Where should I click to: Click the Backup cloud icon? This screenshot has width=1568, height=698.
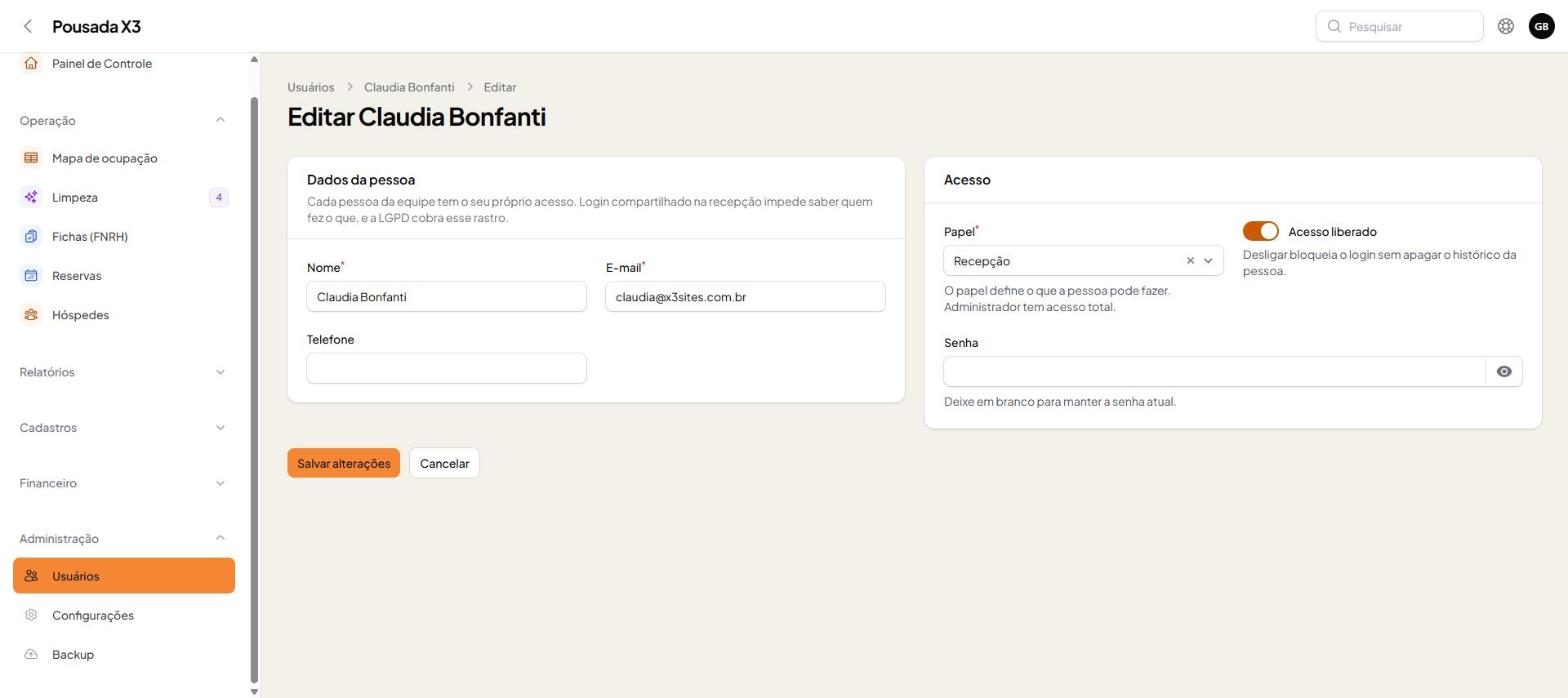(31, 654)
